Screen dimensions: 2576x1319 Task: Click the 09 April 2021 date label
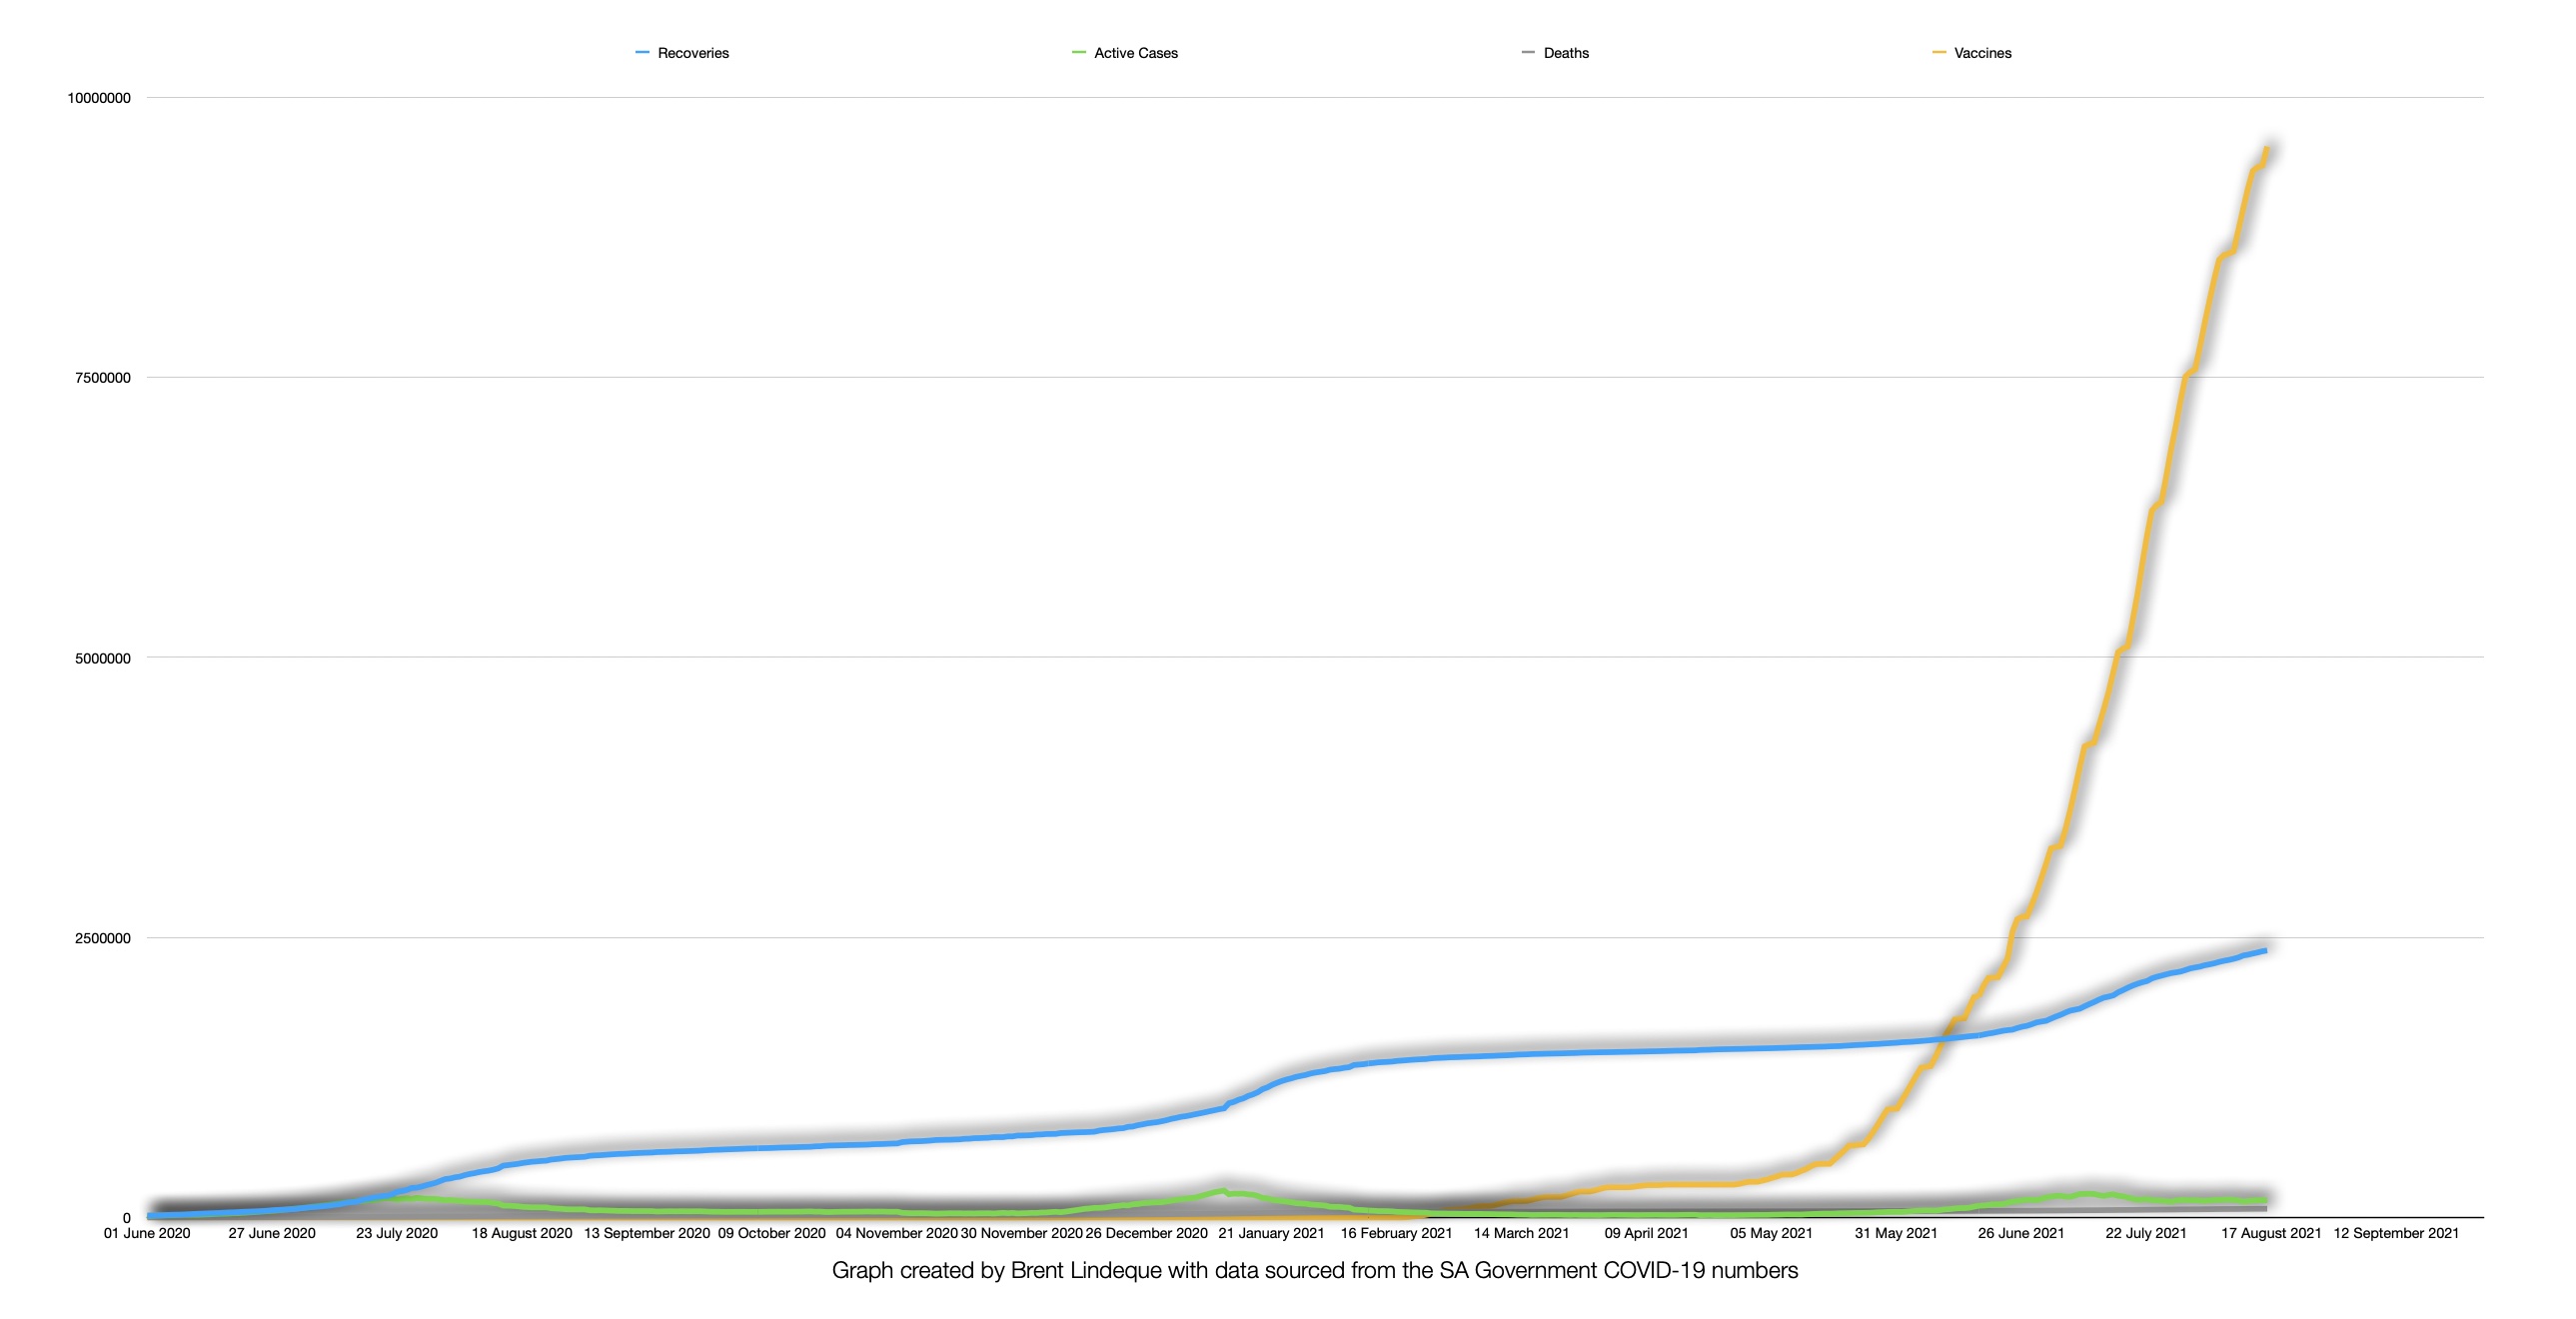[1646, 1233]
